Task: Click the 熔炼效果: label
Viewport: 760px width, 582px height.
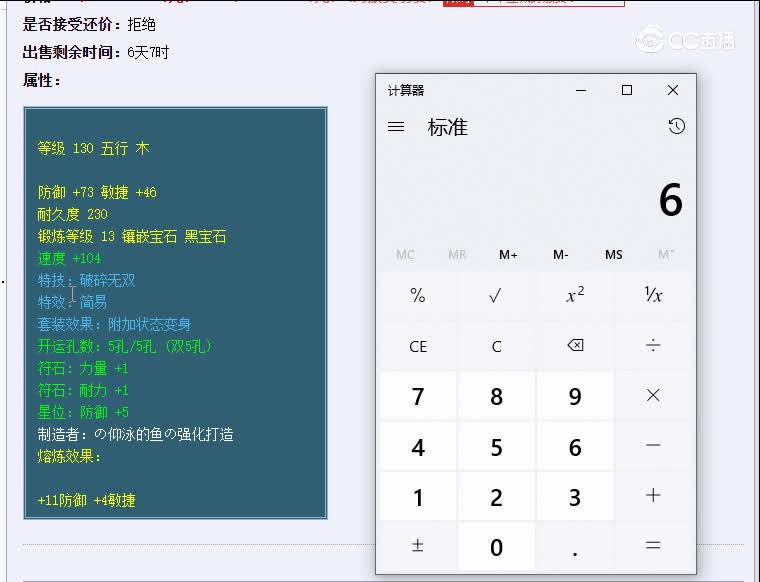Action: (69, 456)
